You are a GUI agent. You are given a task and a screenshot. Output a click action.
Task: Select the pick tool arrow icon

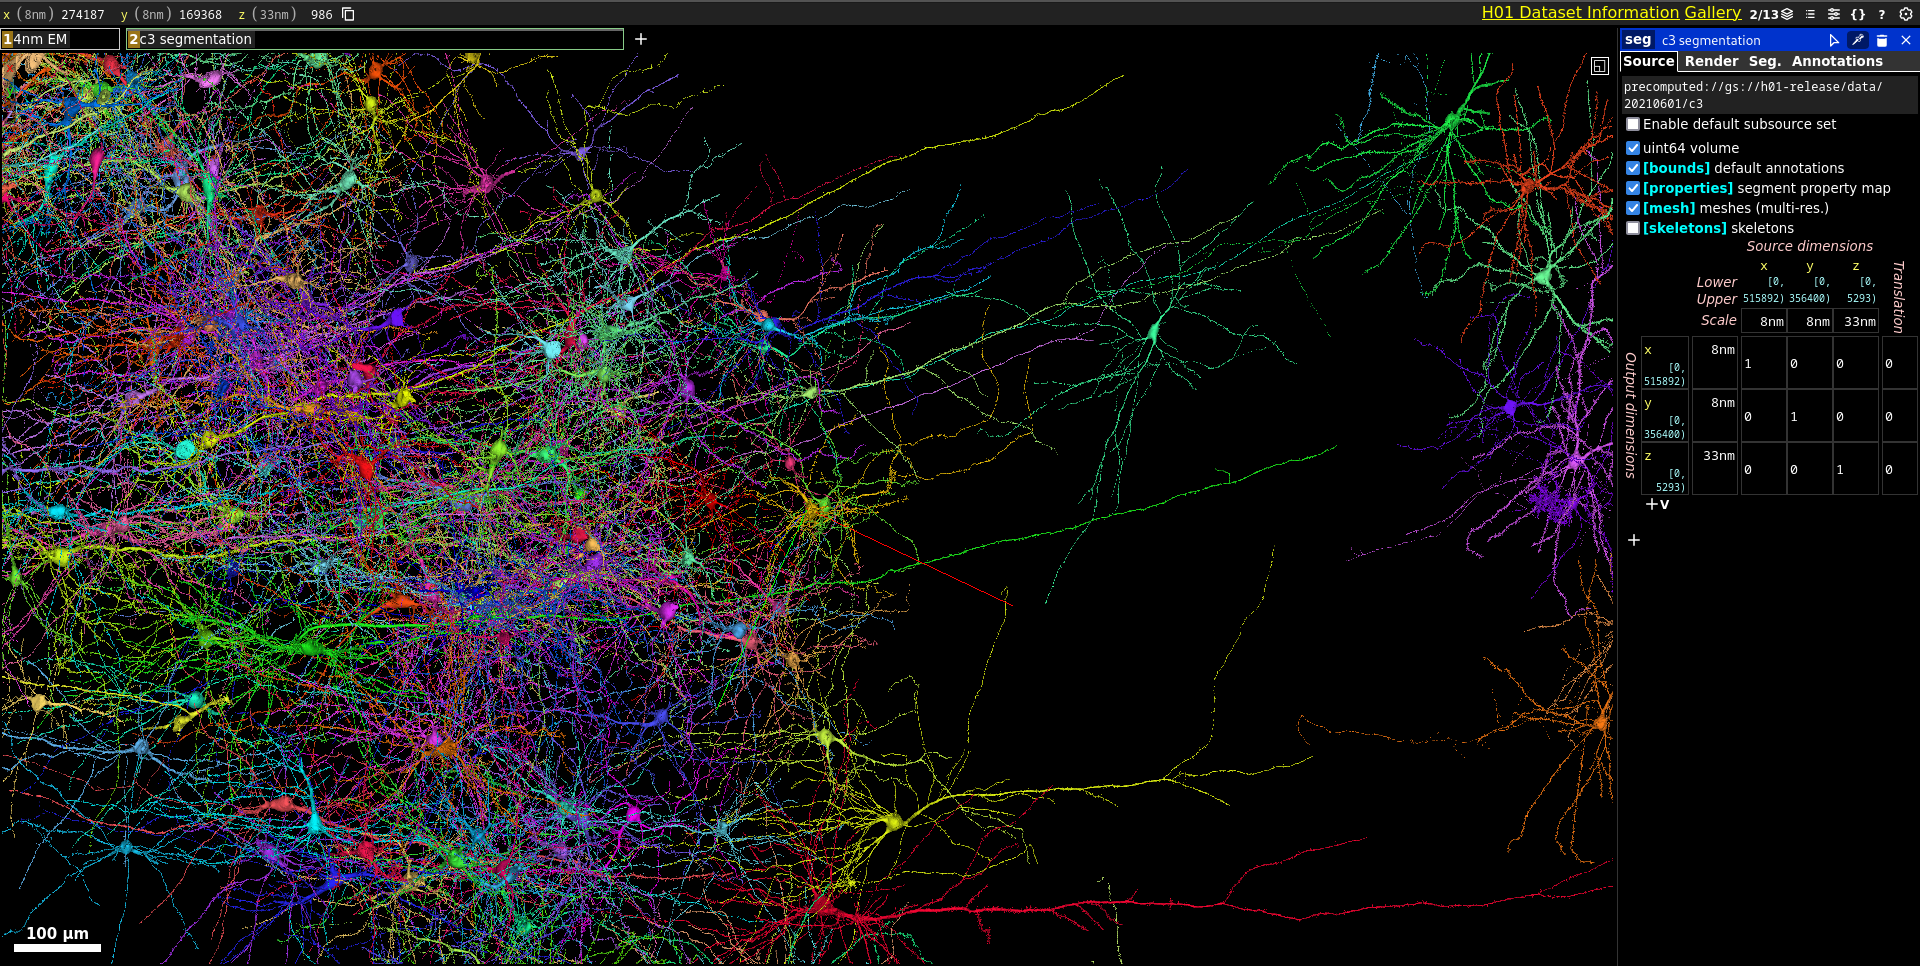click(1834, 40)
